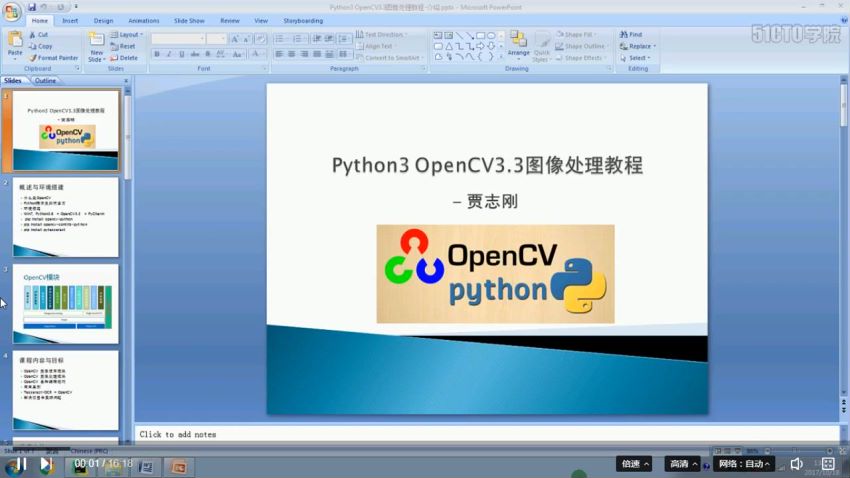Skip to next video with the next button
This screenshot has height=478, width=850.
[46, 464]
